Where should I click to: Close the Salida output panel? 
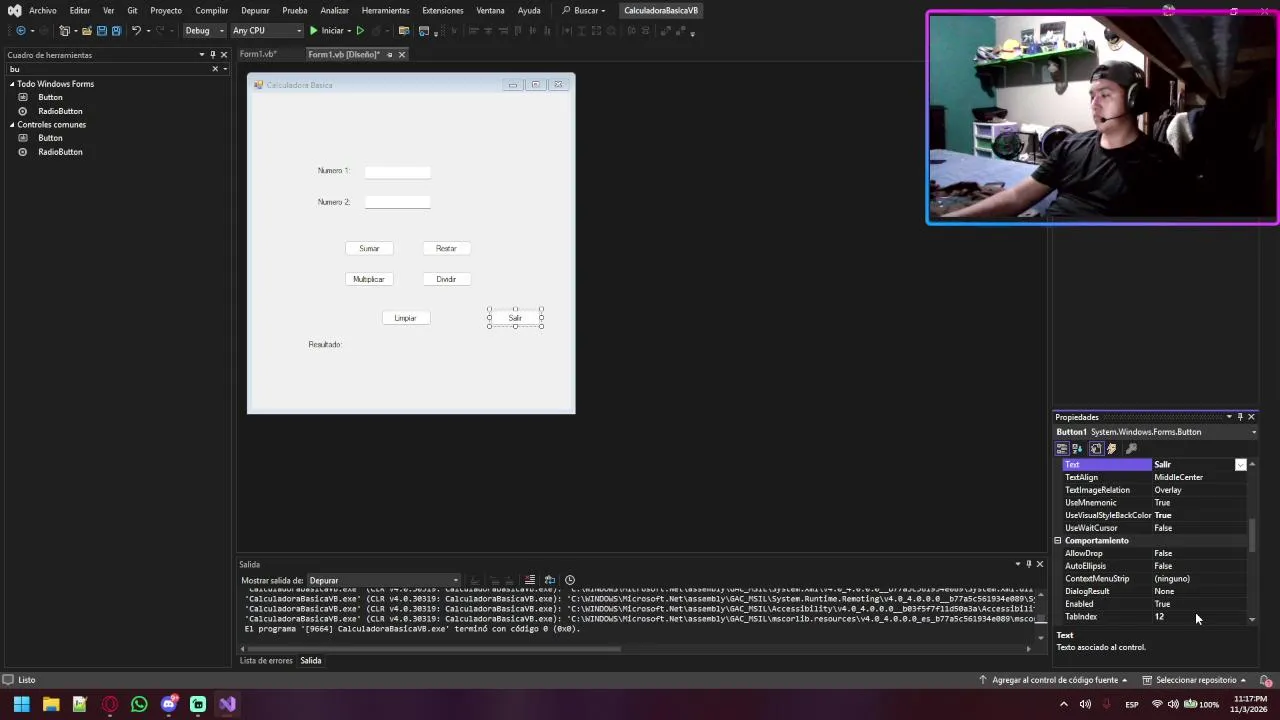tap(1039, 564)
